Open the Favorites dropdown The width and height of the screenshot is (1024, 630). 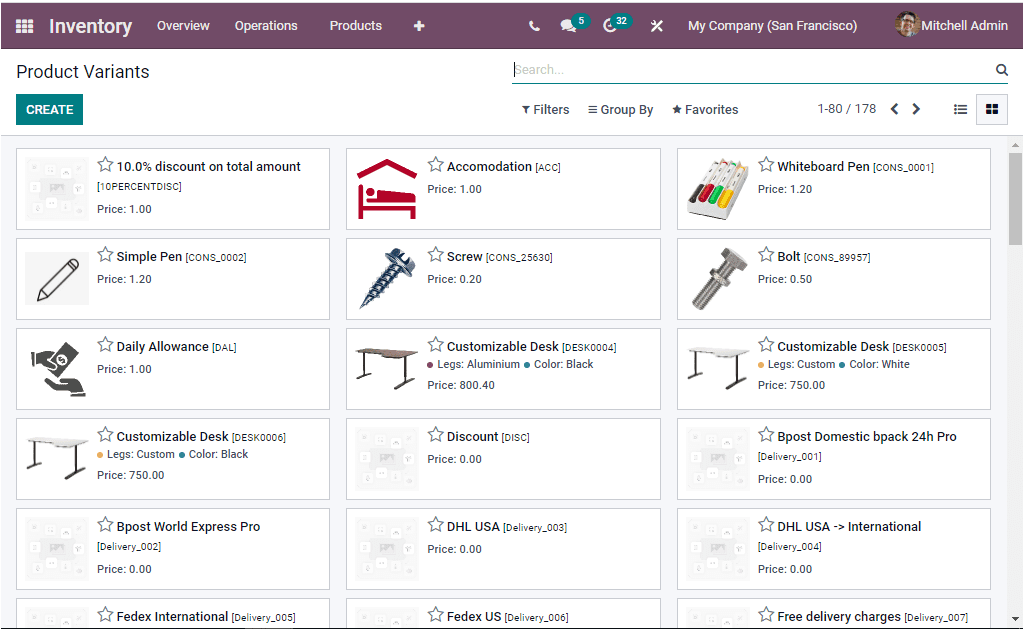click(705, 109)
